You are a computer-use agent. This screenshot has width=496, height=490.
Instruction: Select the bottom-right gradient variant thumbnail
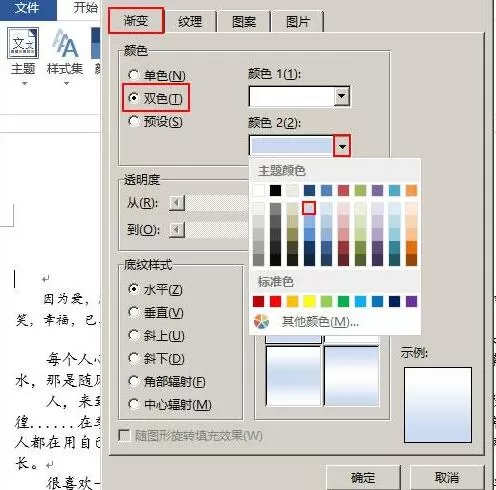click(x=351, y=376)
